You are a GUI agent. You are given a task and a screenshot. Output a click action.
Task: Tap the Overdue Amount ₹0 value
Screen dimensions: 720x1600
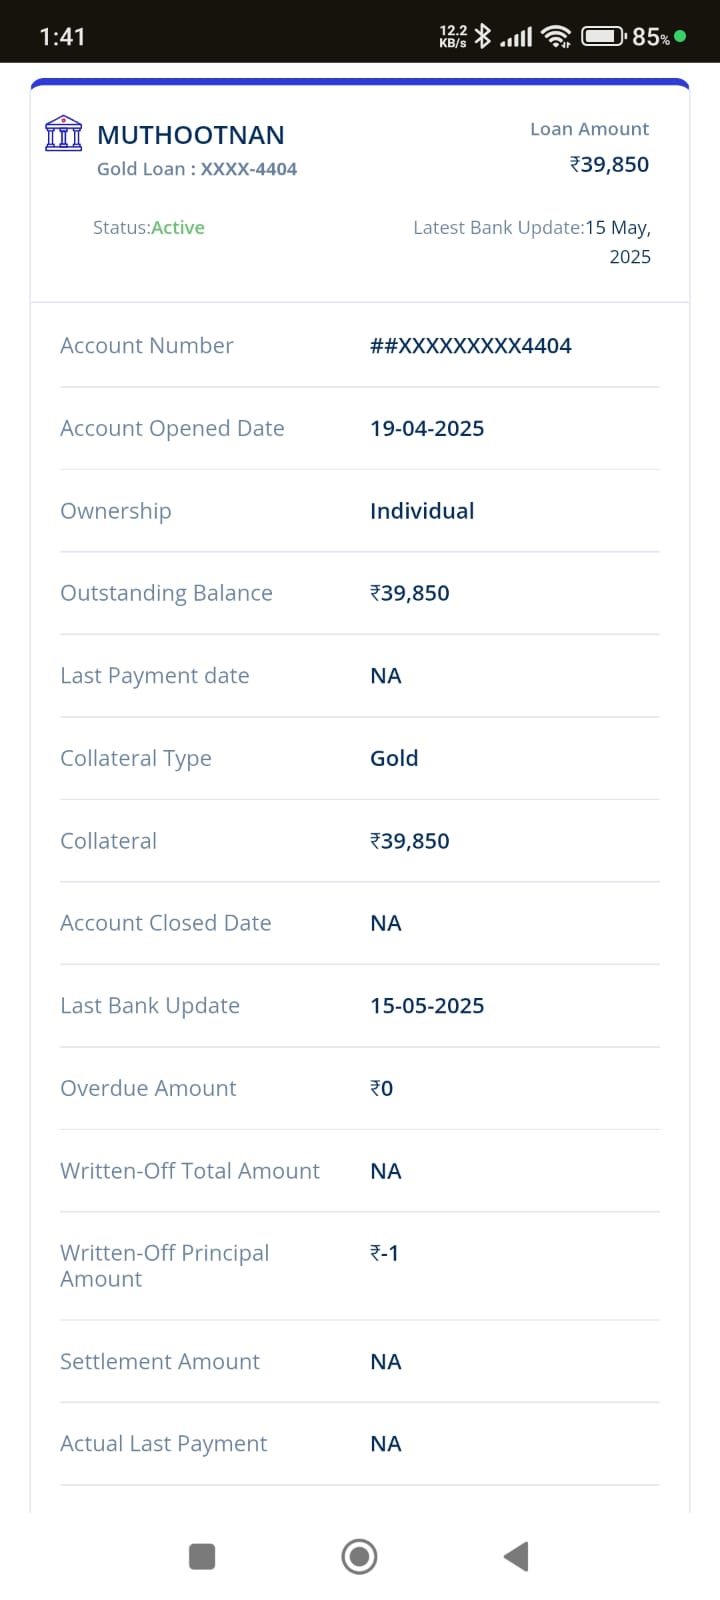[x=382, y=1088]
